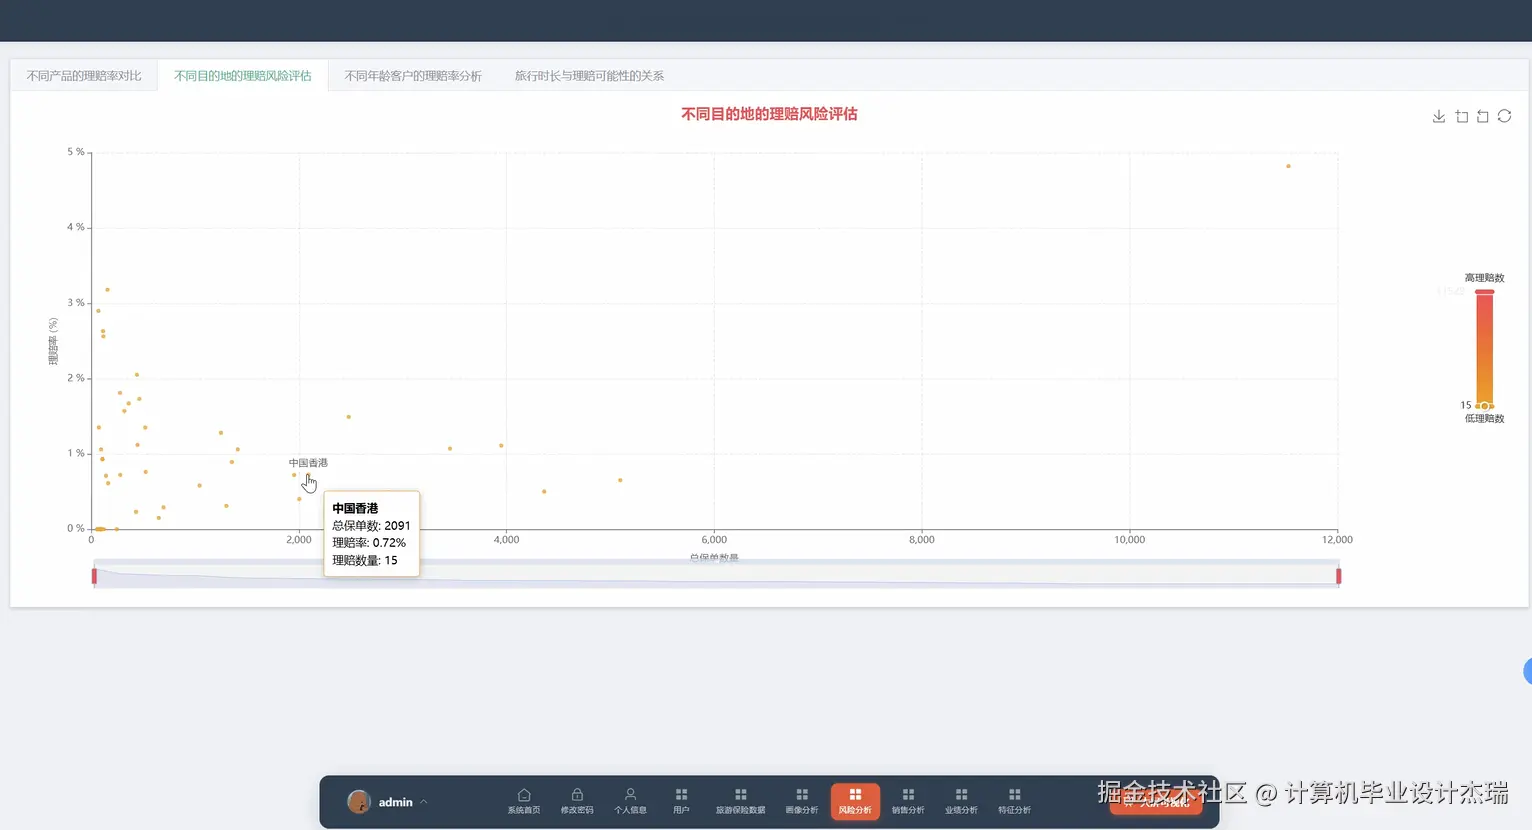
Task: Click the 5 % y-axis tick label
Action: (x=76, y=152)
